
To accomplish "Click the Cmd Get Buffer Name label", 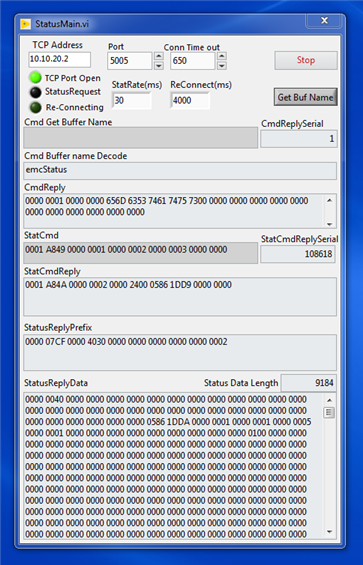I will pyautogui.click(x=68, y=122).
